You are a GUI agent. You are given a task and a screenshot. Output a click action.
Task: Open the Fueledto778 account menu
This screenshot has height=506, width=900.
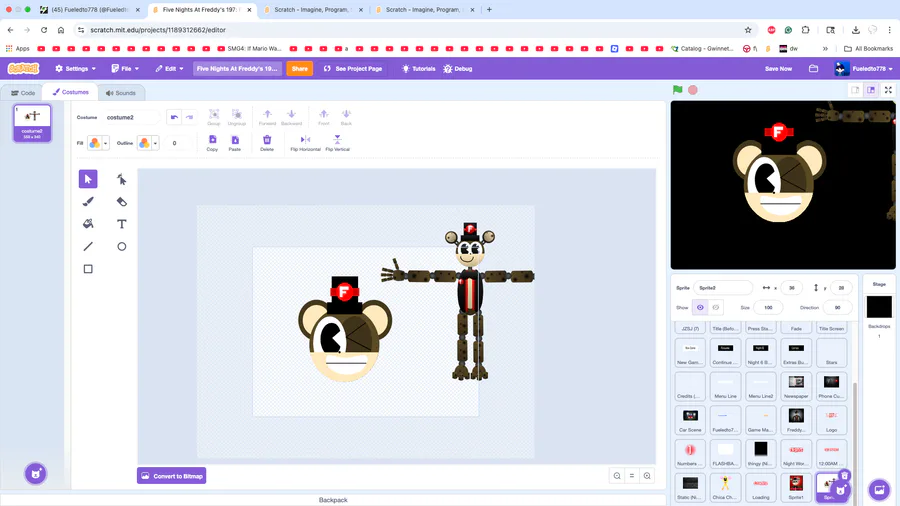tap(863, 68)
